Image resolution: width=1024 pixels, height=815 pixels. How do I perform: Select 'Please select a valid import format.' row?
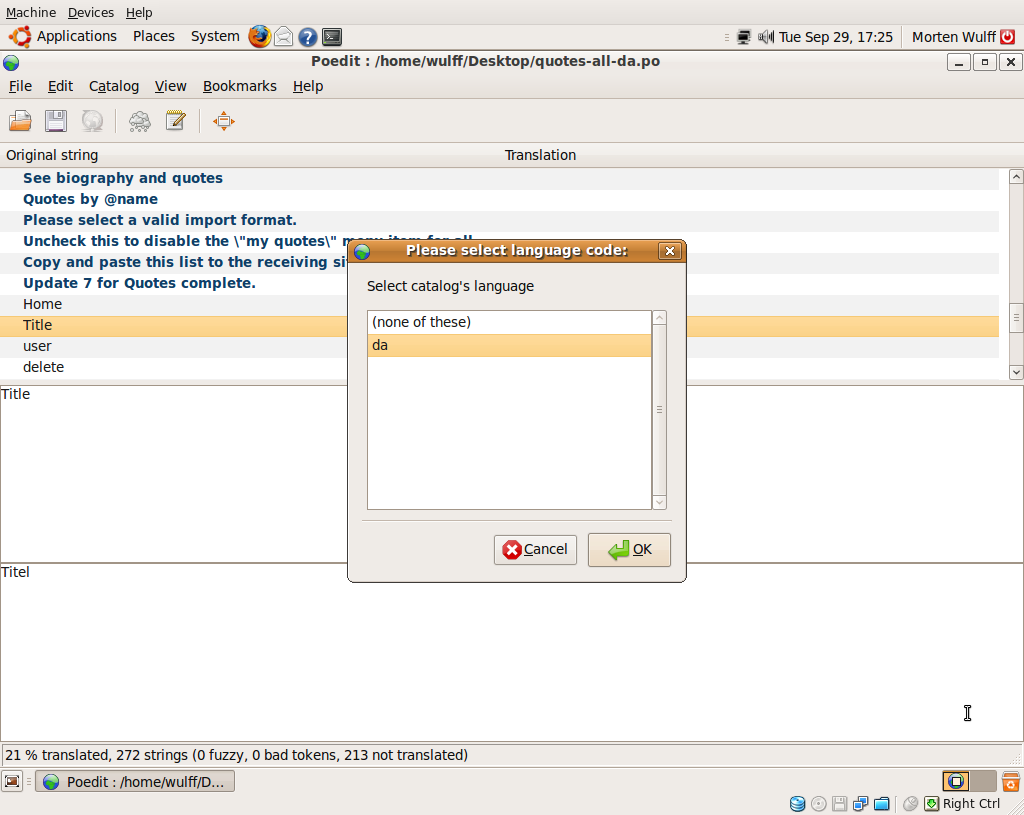(x=500, y=220)
